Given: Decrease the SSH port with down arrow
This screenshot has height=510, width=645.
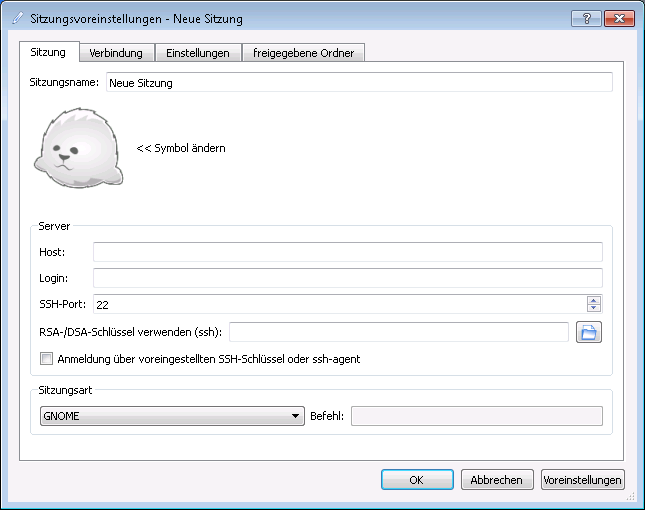Looking at the screenshot, I should click(x=594, y=309).
